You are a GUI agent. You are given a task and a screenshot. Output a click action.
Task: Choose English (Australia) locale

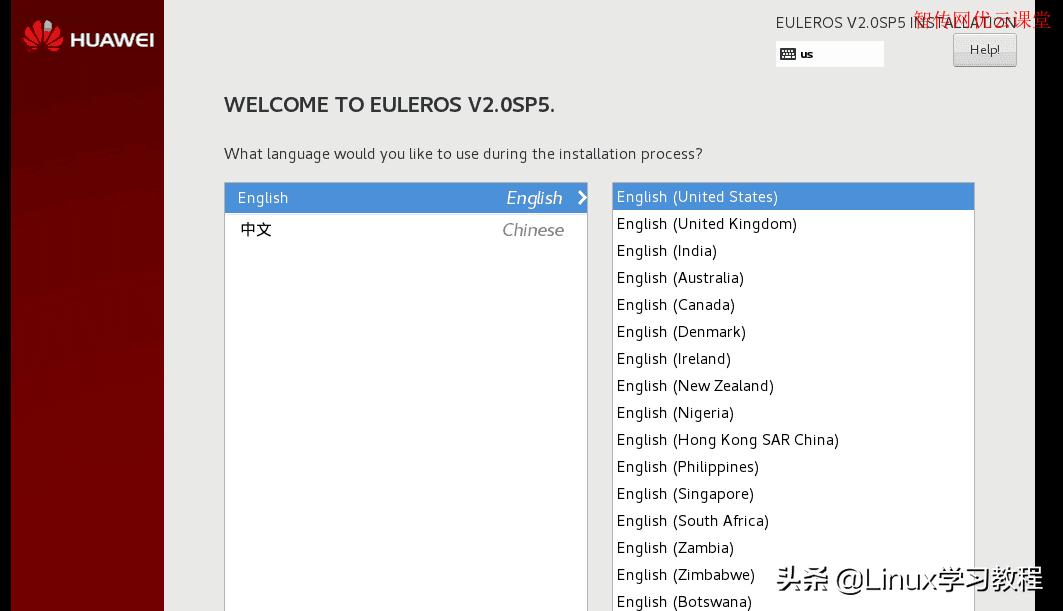(793, 278)
